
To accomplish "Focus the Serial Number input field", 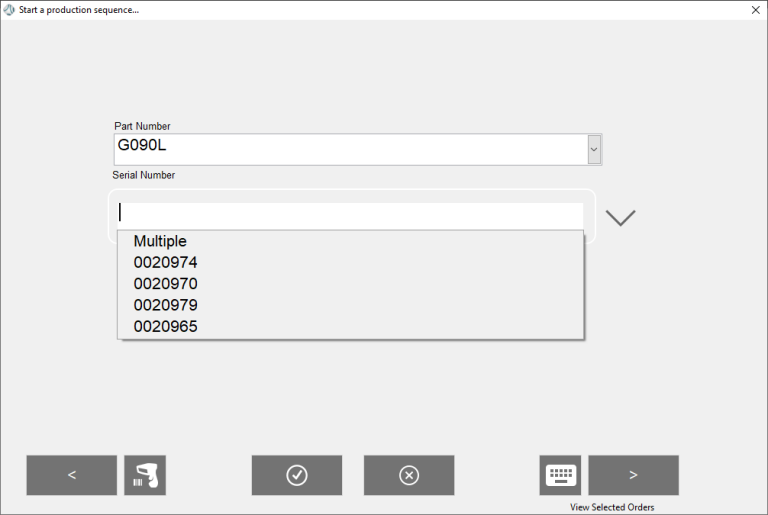I will click(x=350, y=216).
